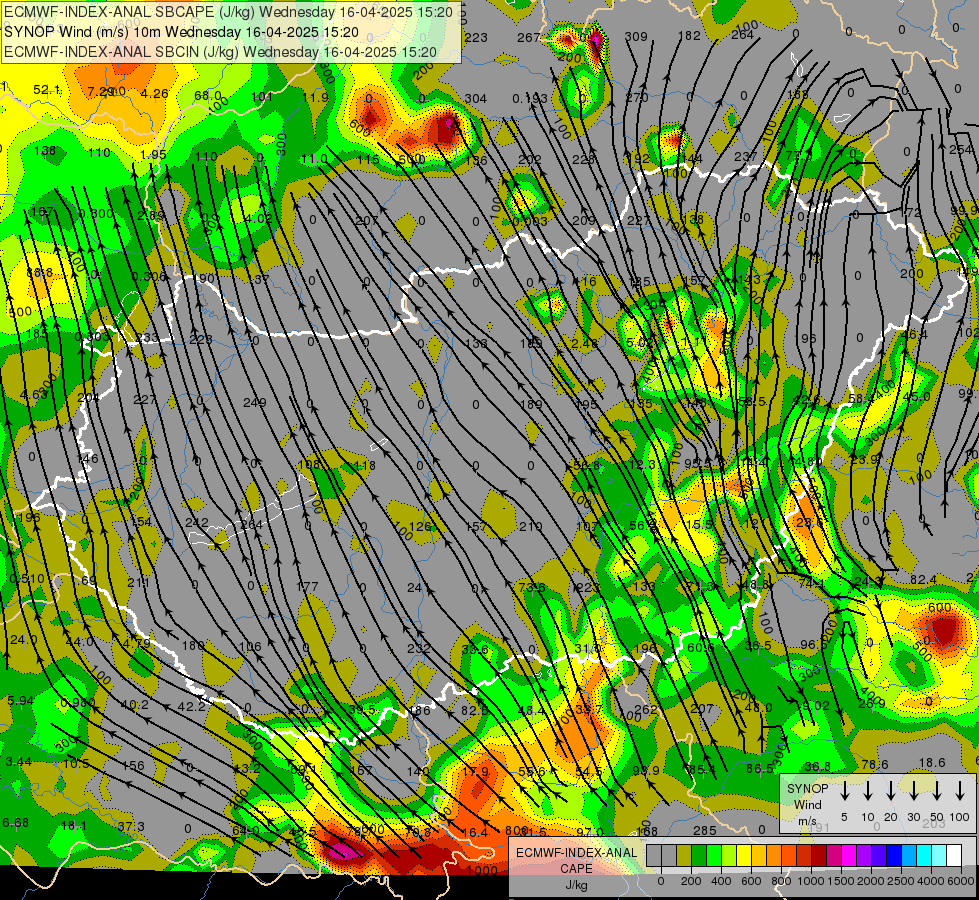
Task: Click the map value 254
Action: 960,150
